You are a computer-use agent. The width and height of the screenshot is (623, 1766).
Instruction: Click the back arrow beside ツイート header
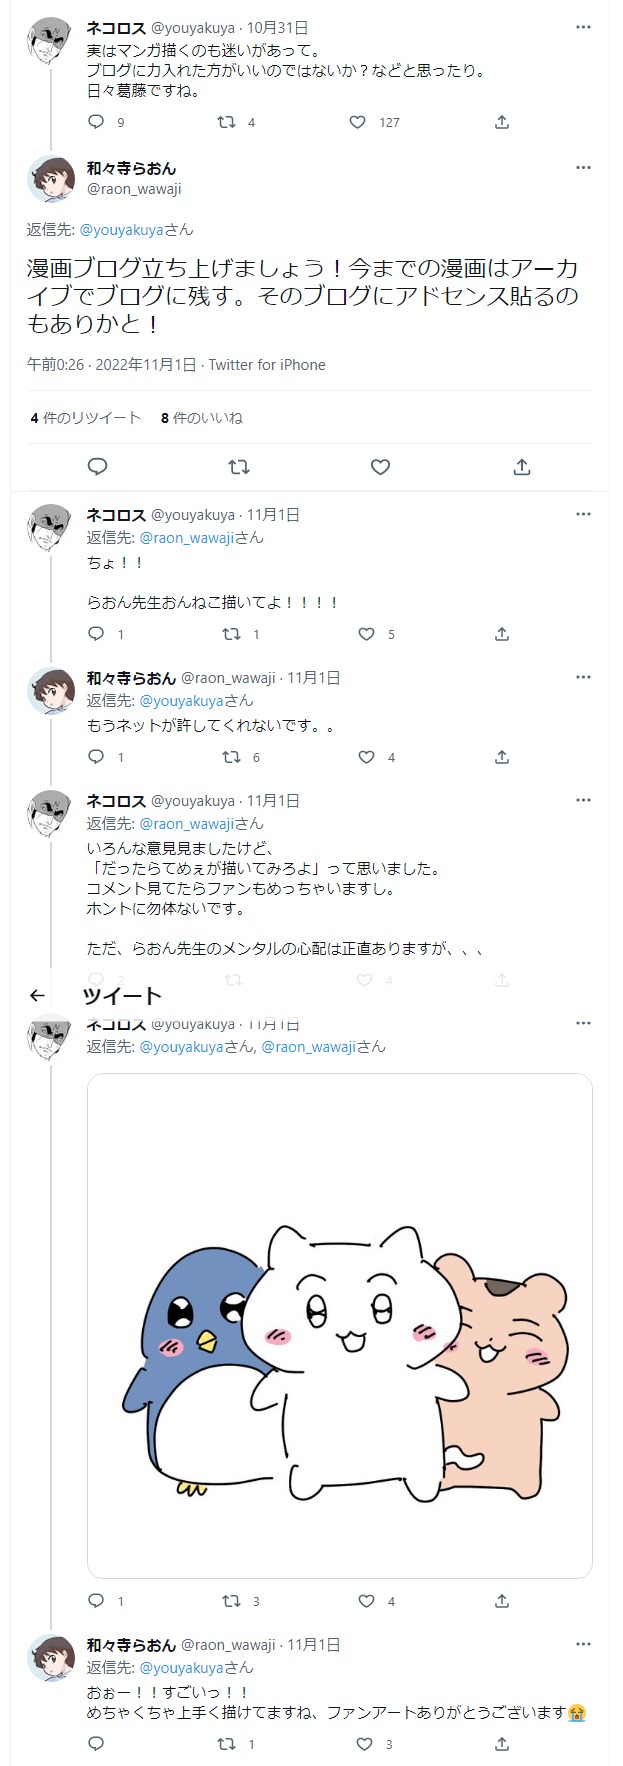pyautogui.click(x=37, y=995)
